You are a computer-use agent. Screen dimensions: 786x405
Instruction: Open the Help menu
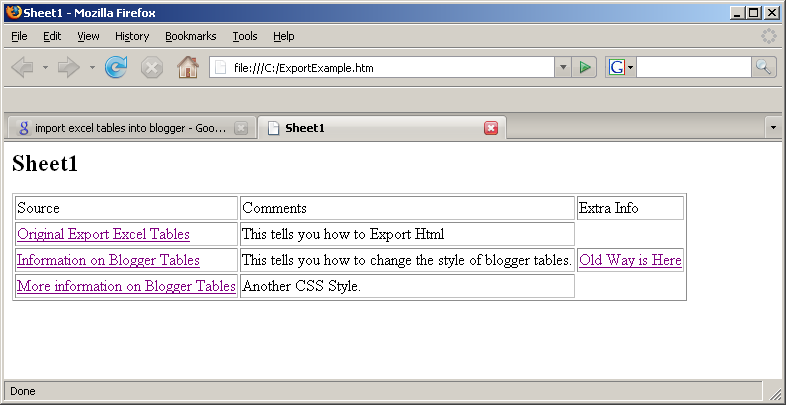(x=284, y=36)
